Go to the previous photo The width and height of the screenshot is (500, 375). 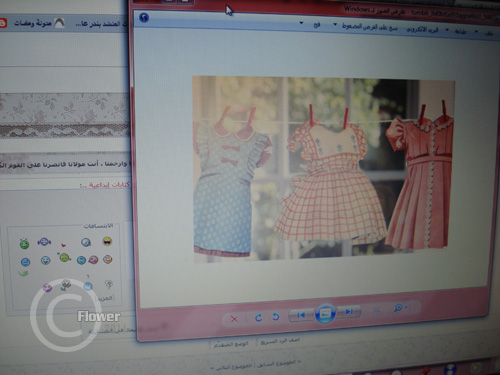click(x=301, y=315)
